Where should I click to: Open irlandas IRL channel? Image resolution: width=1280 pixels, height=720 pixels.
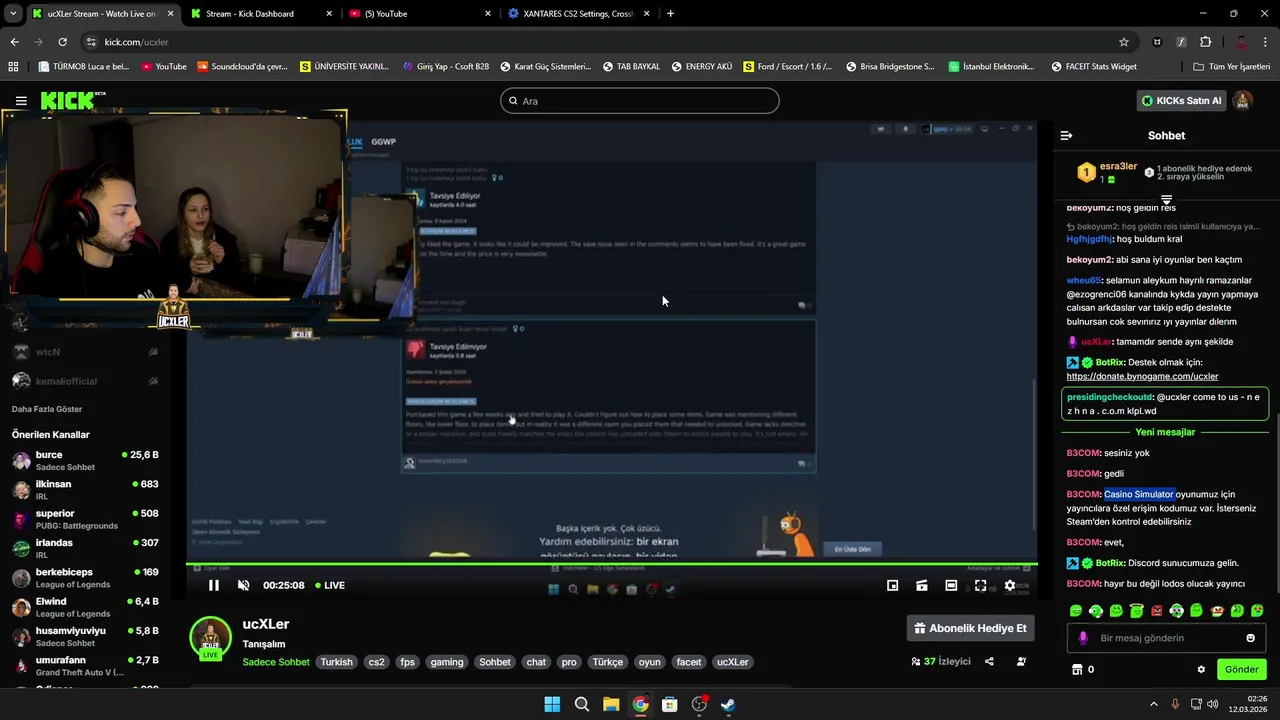pyautogui.click(x=85, y=548)
